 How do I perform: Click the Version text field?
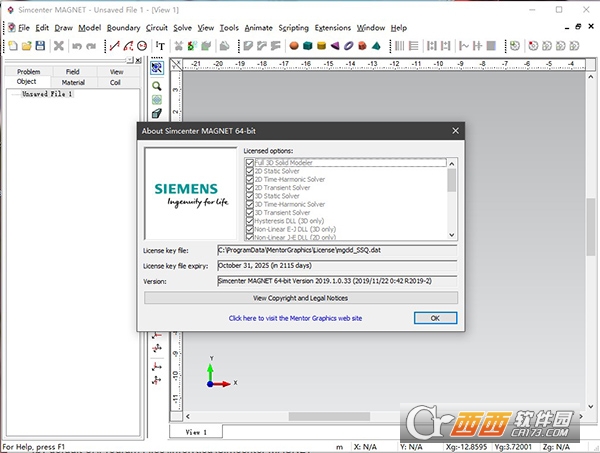[337, 281]
